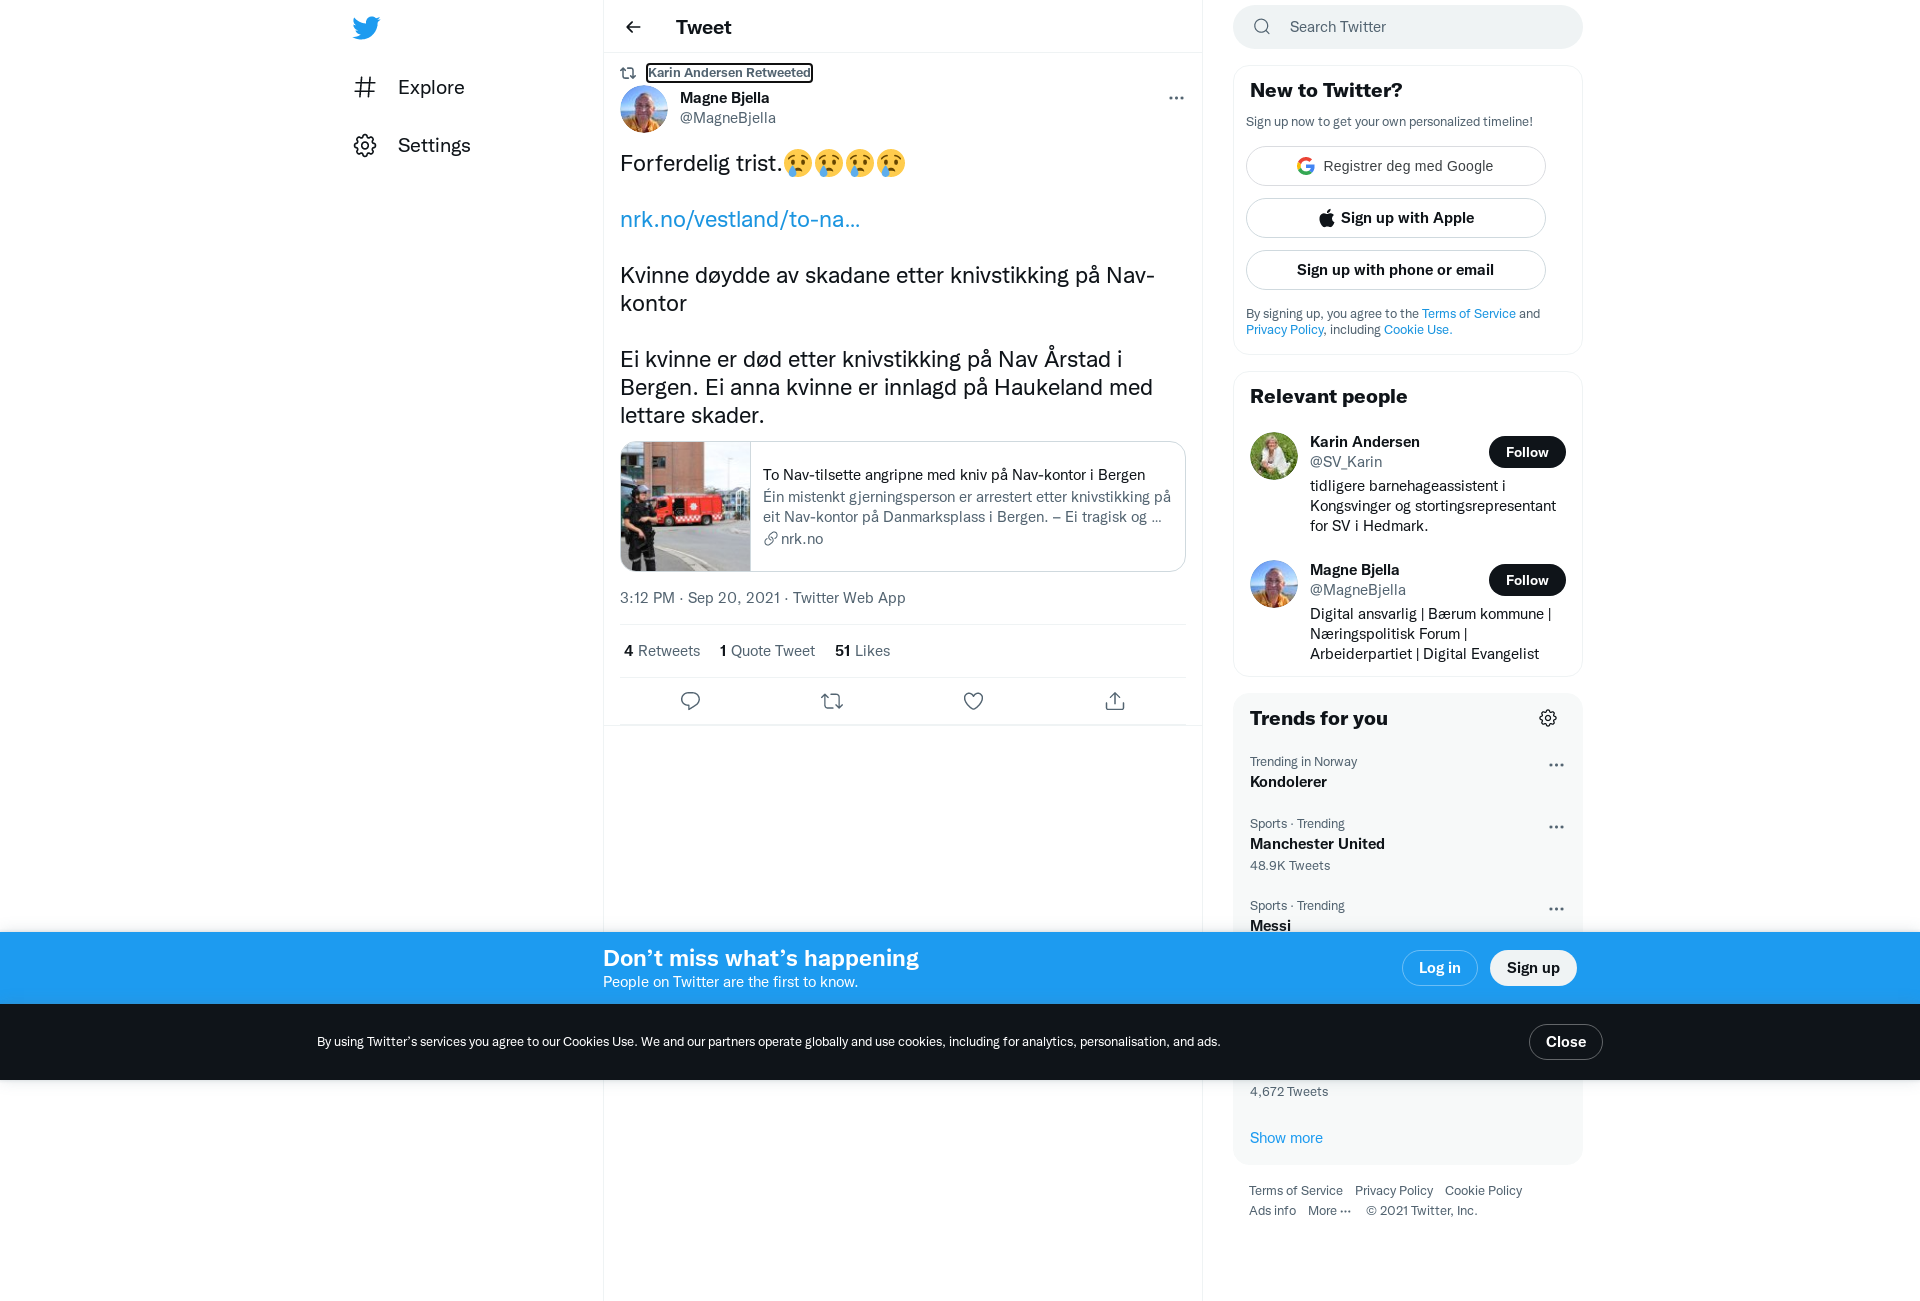
Task: Reply to the tweet via speech bubble icon
Action: point(690,701)
